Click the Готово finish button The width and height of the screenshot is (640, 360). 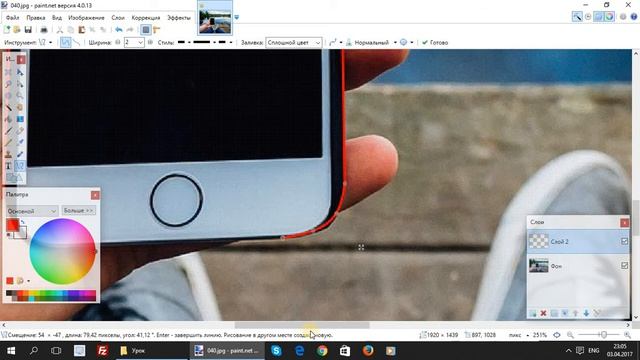(435, 42)
